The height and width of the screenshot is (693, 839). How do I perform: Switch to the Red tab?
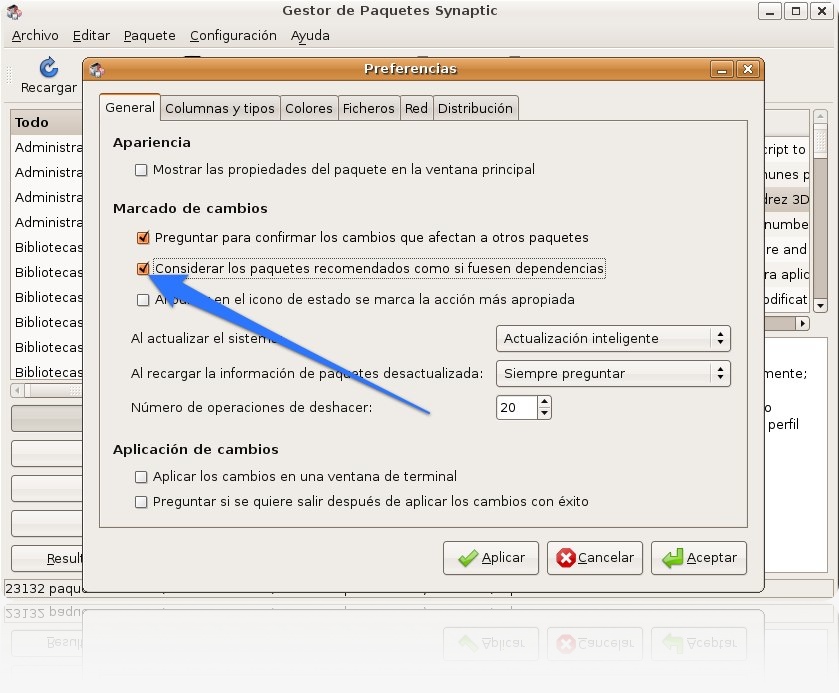coord(416,109)
